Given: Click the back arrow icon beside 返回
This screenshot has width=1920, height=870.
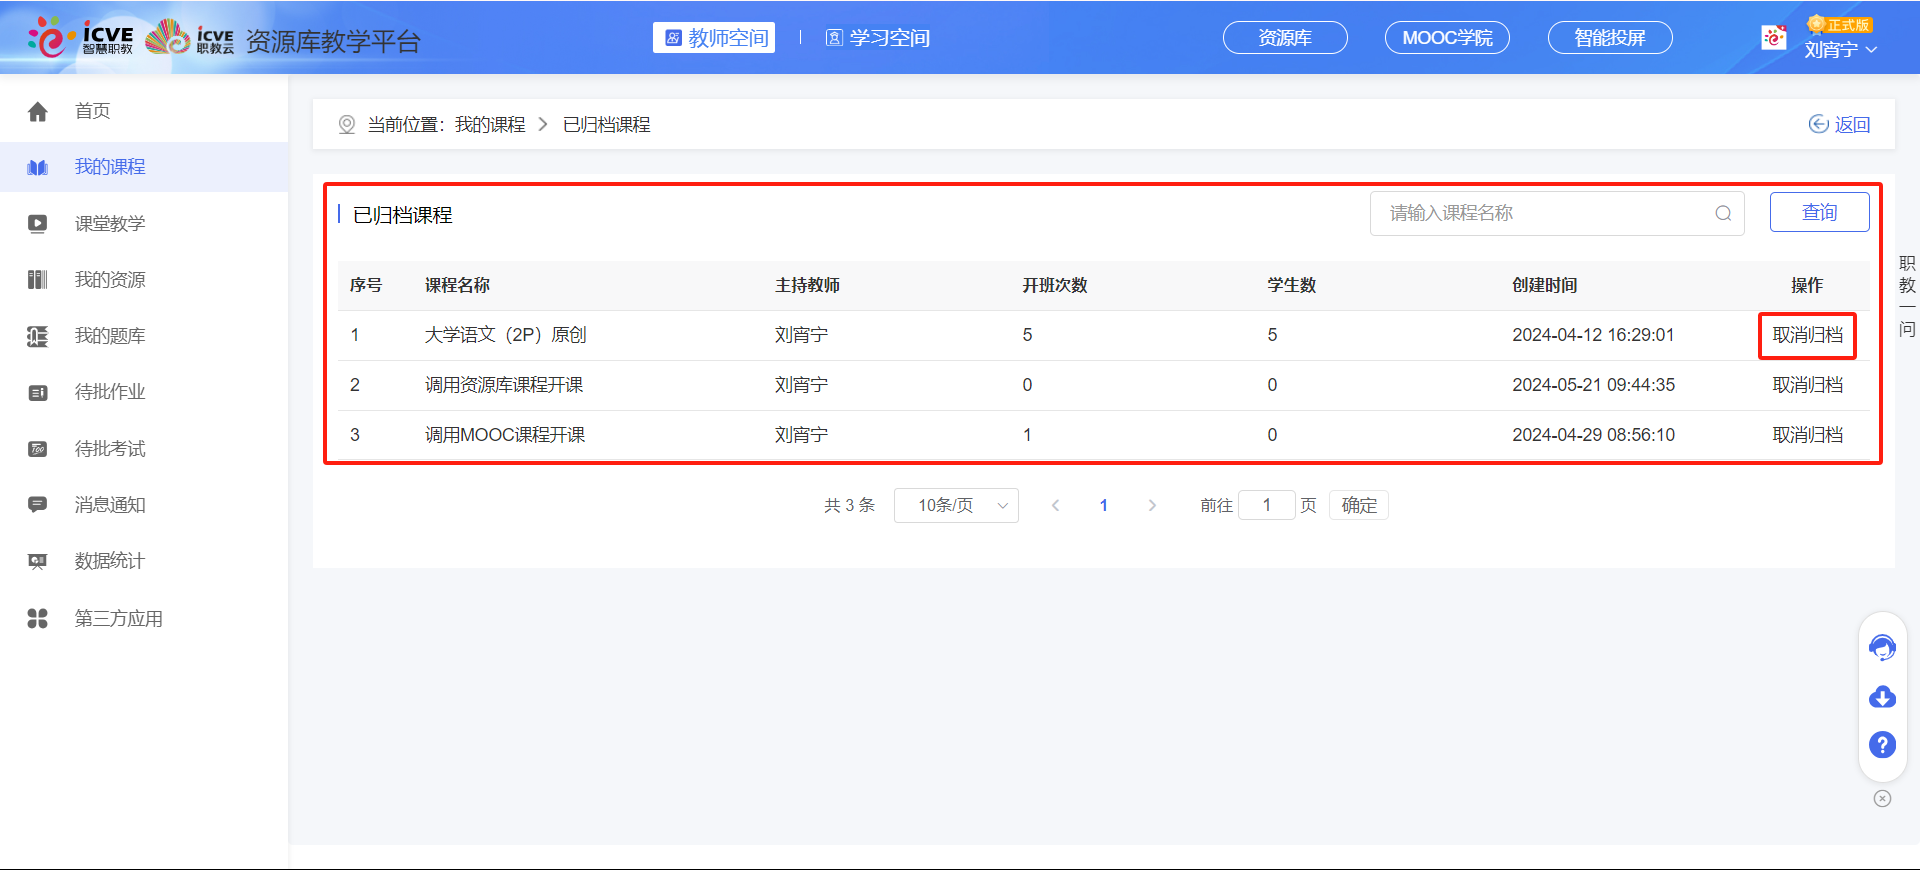Looking at the screenshot, I should pos(1818,124).
